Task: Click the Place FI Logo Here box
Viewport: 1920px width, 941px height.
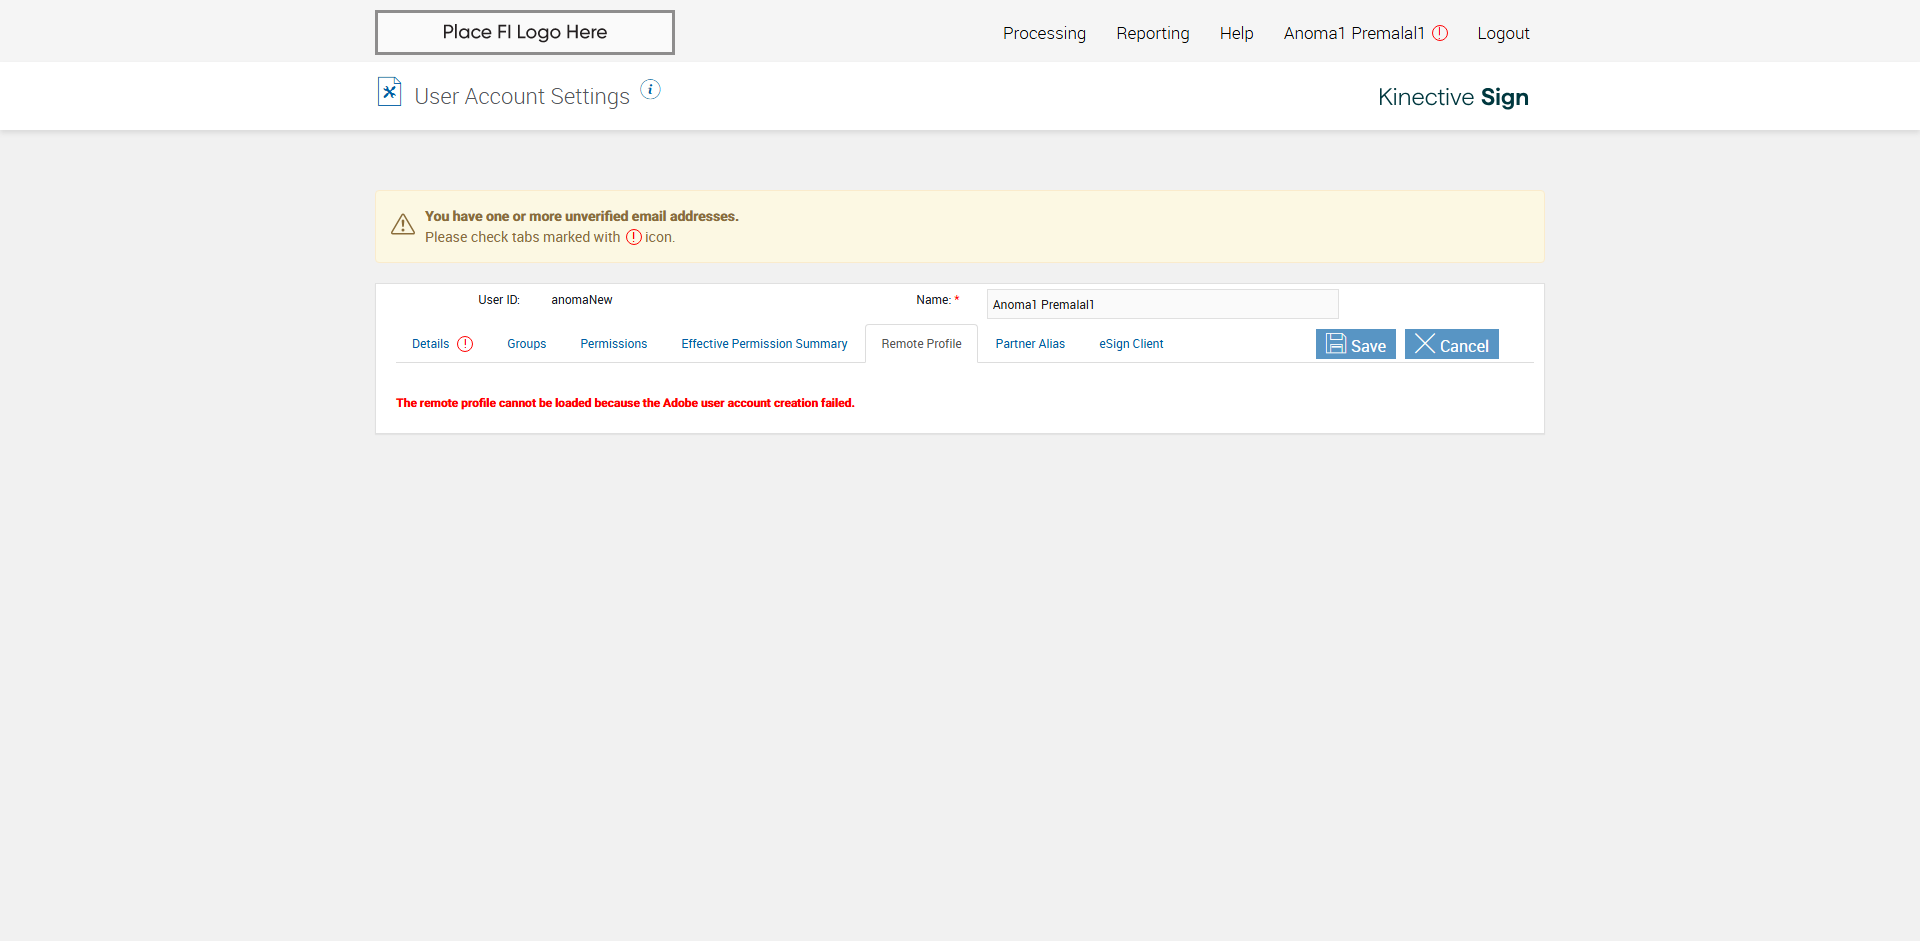Action: tap(525, 32)
